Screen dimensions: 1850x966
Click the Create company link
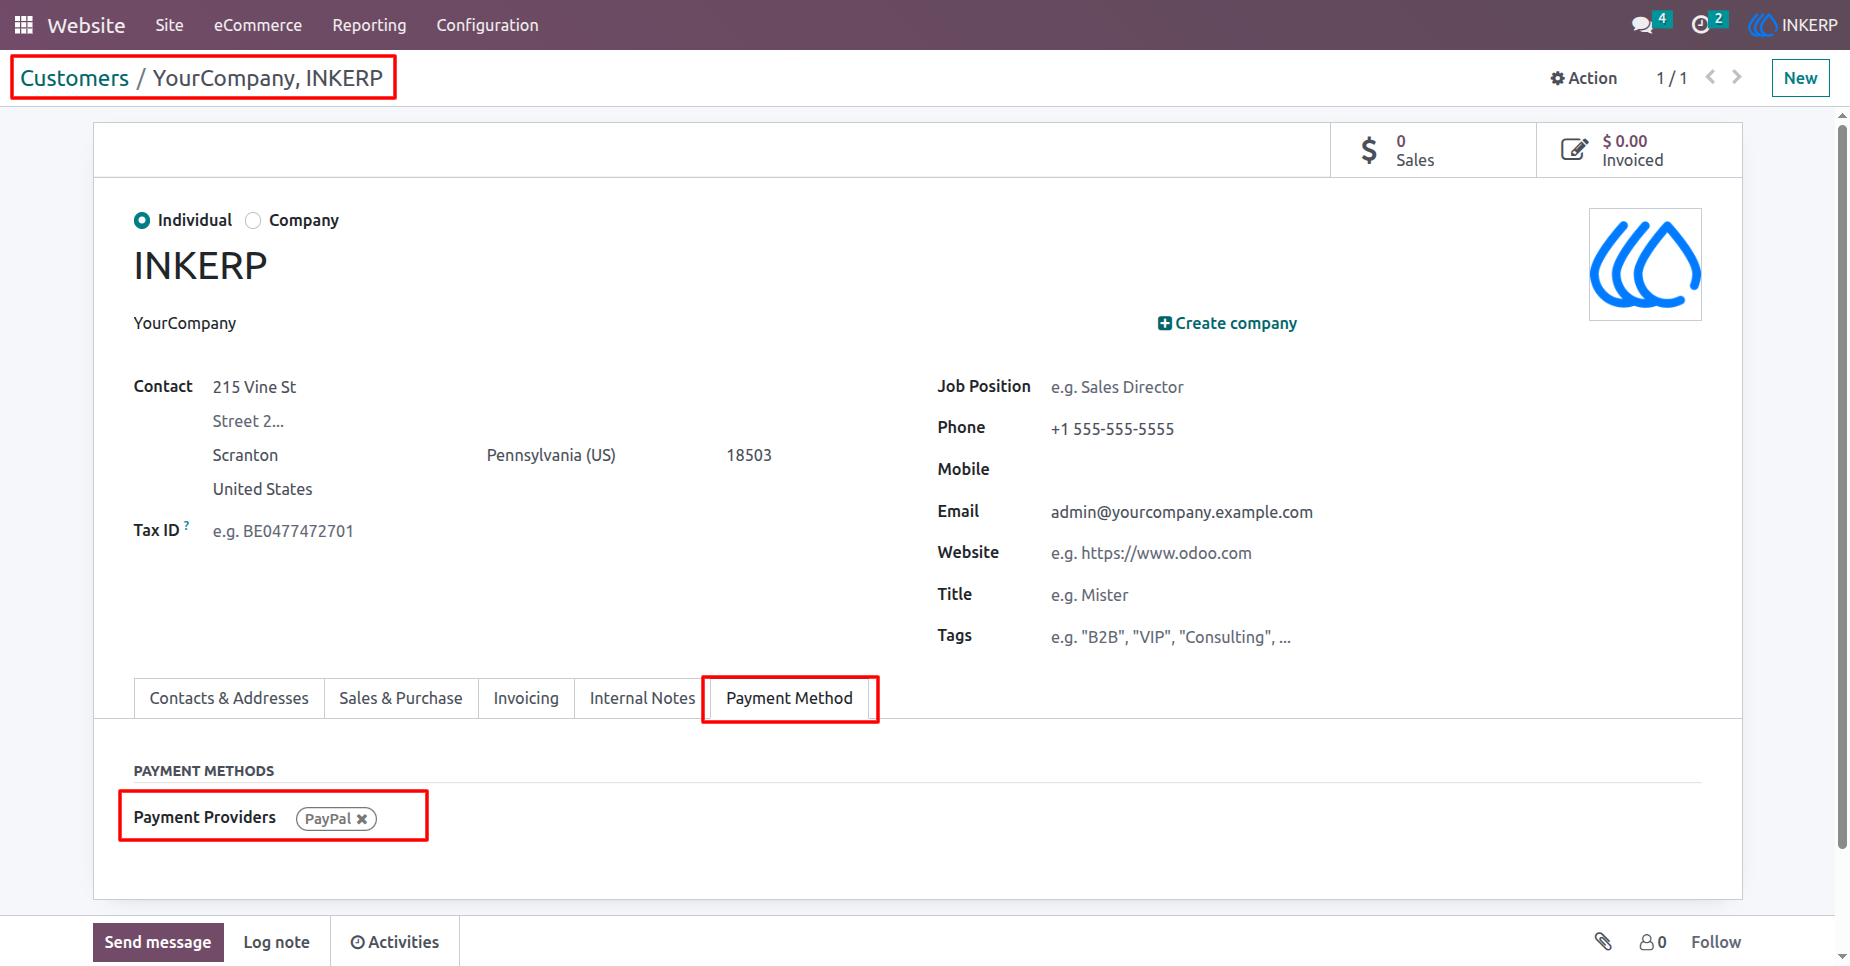pyautogui.click(x=1227, y=323)
